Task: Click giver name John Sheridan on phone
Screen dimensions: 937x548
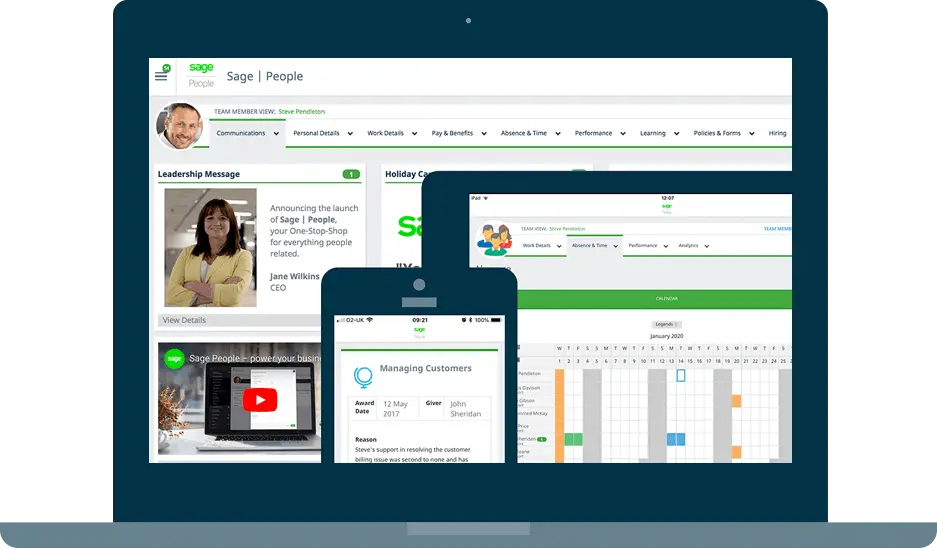Action: 466,409
